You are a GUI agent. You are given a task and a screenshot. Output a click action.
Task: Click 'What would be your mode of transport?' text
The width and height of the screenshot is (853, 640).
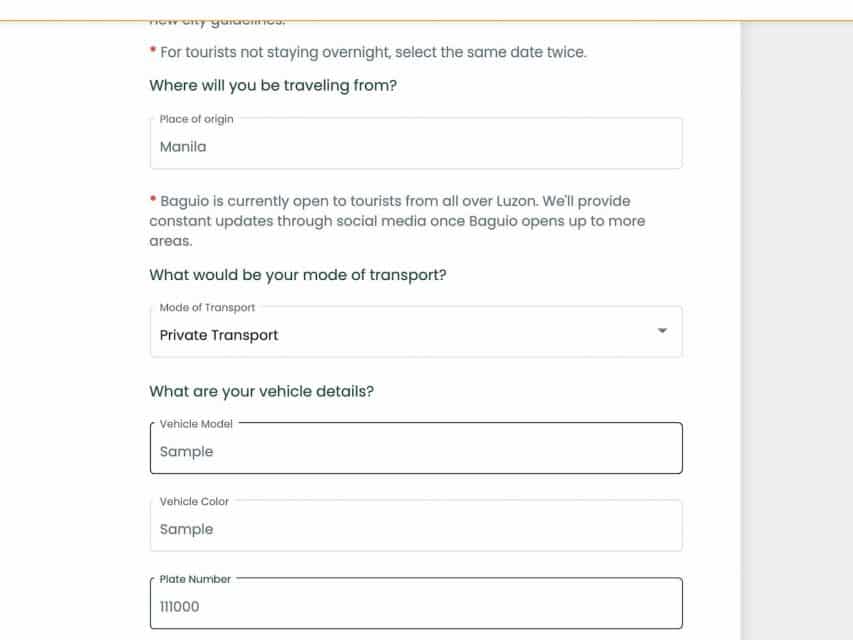(297, 274)
